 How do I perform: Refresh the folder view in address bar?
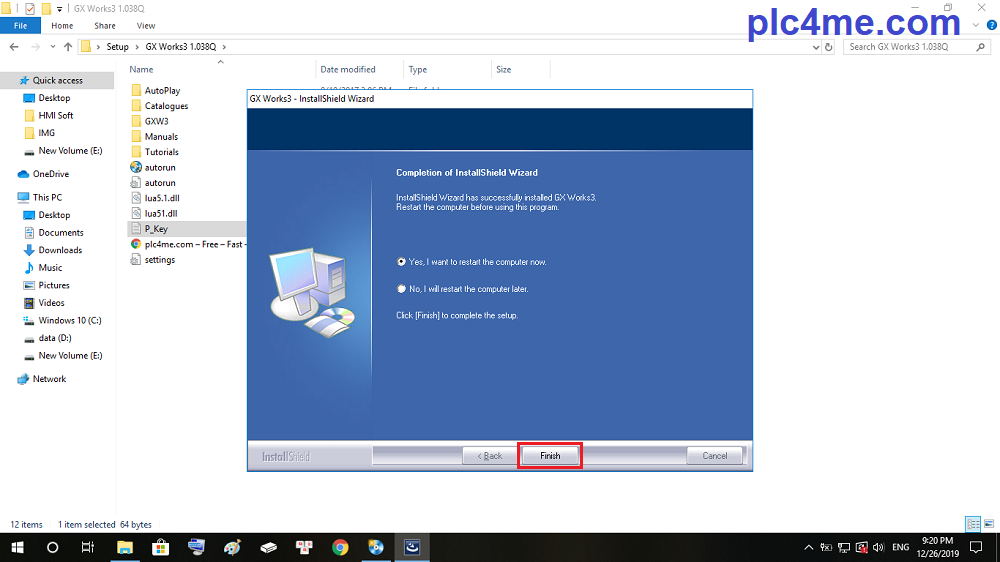click(x=828, y=47)
